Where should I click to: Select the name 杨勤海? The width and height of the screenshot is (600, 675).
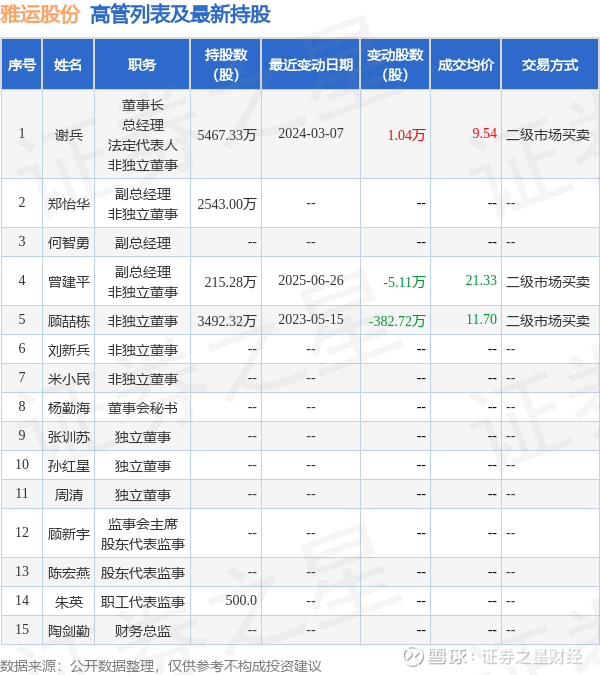click(68, 408)
